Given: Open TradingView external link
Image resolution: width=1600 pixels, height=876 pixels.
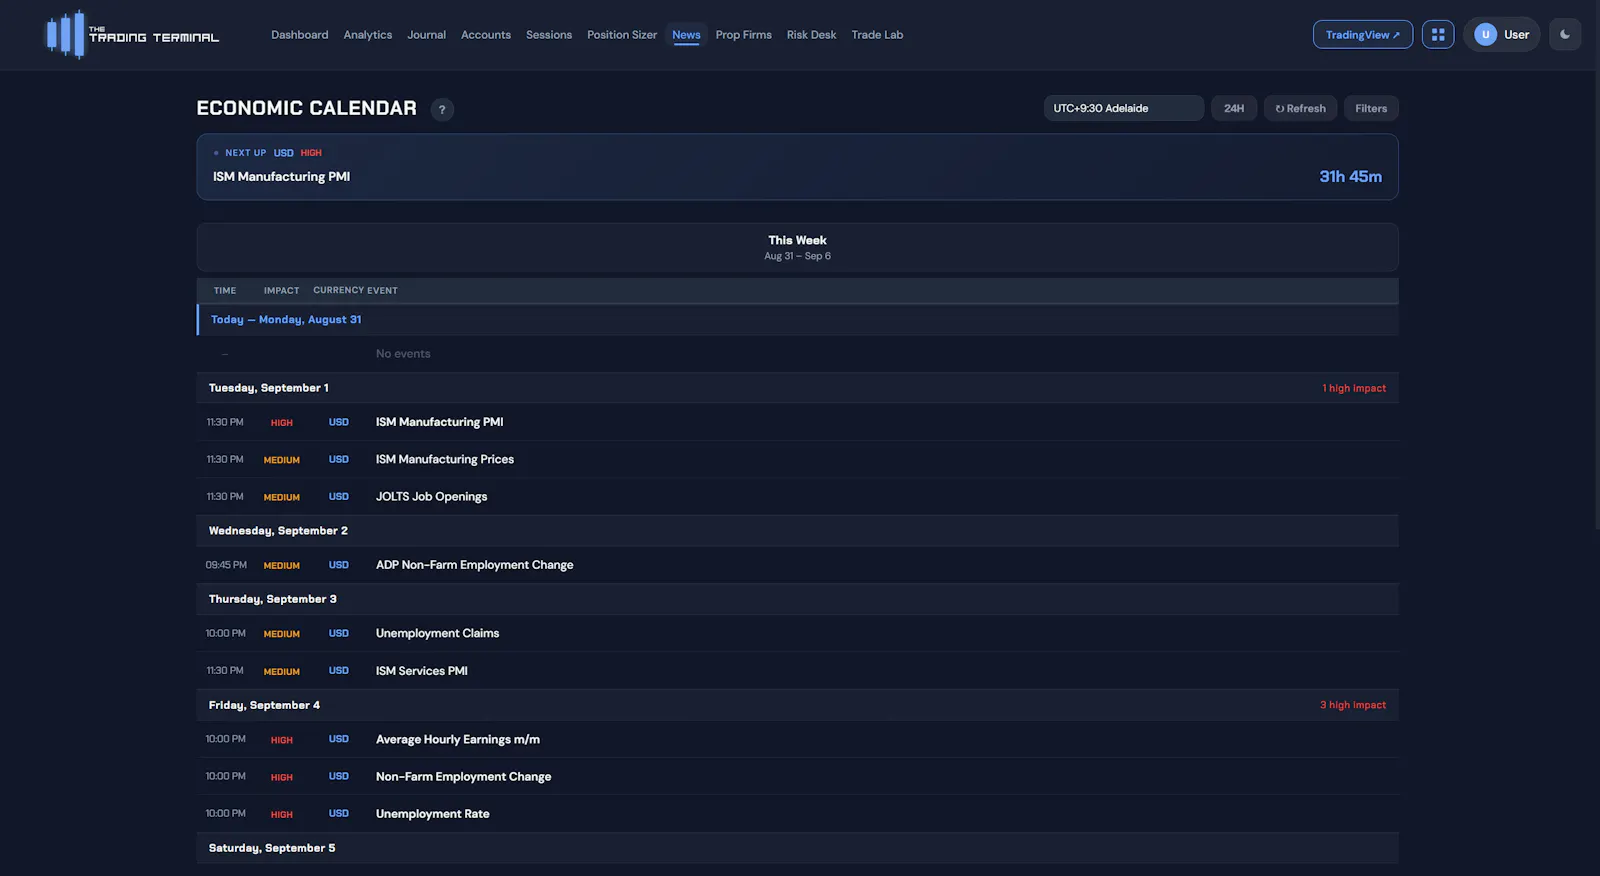Looking at the screenshot, I should (1363, 34).
